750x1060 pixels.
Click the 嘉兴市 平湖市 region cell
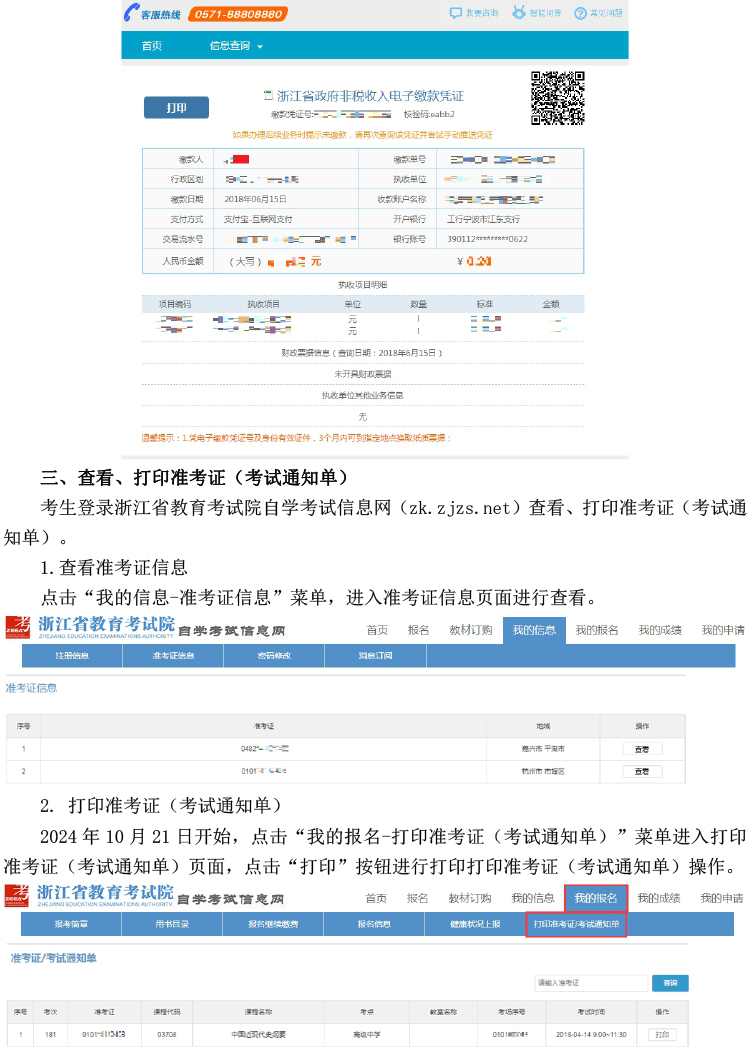[x=543, y=749]
